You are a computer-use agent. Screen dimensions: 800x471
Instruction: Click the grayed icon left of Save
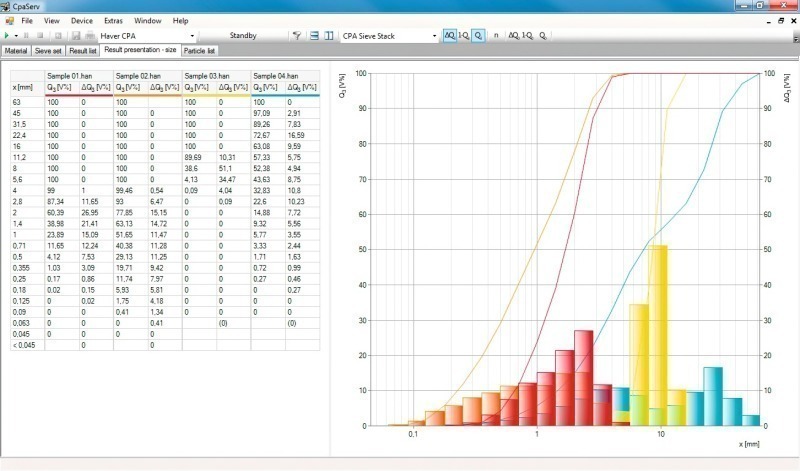(58, 36)
